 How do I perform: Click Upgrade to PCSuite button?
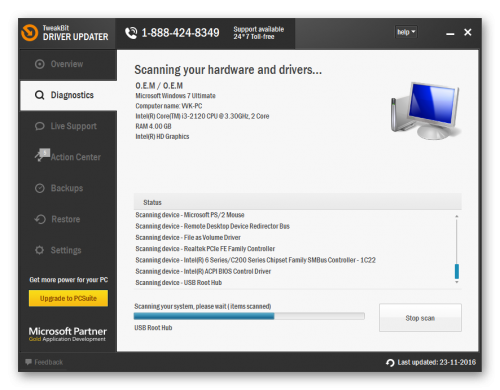[x=68, y=298]
